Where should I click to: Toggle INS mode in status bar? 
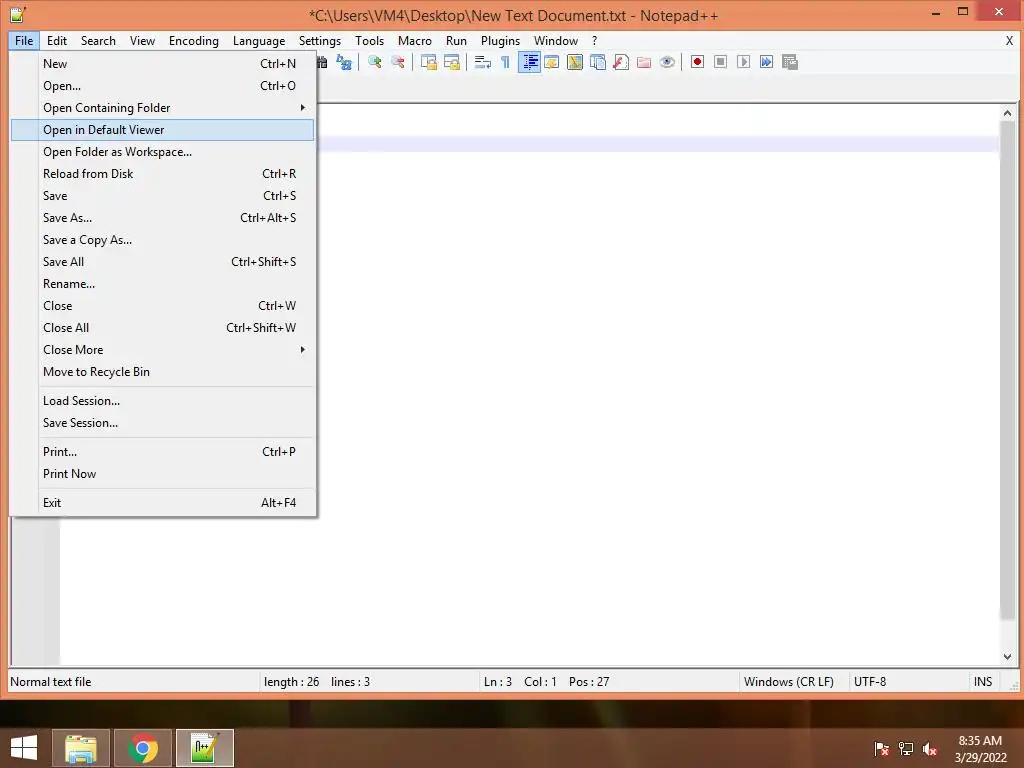click(x=983, y=682)
